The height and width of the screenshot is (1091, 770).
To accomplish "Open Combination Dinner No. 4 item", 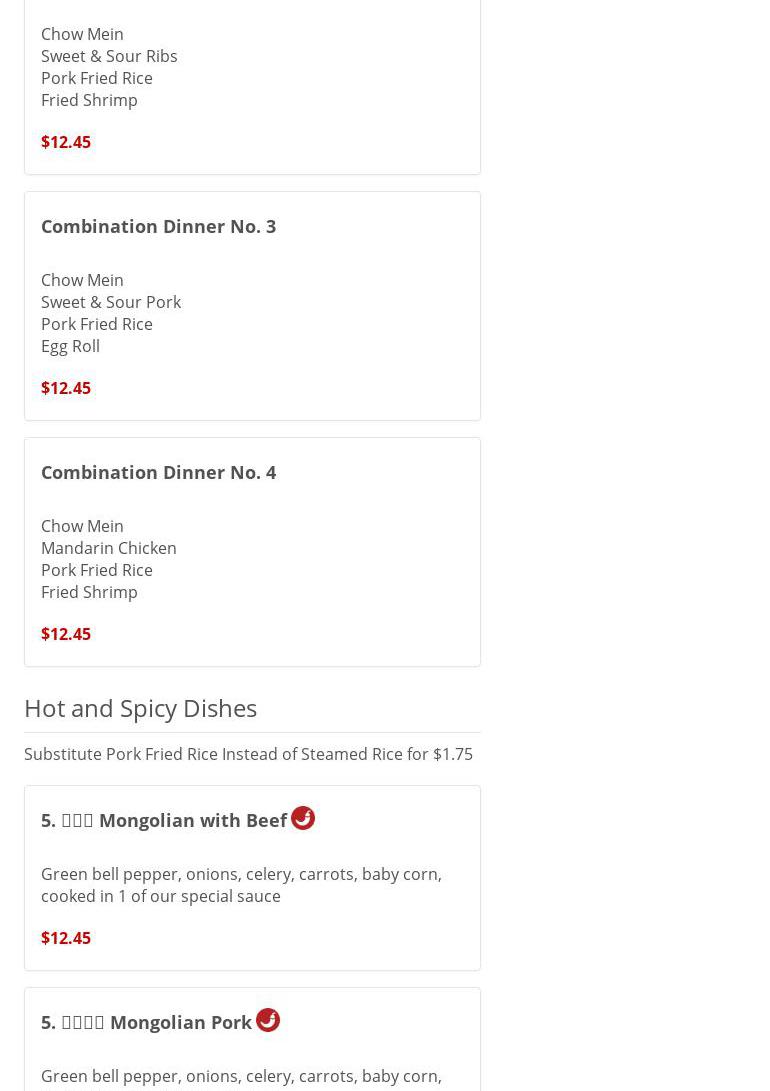I will point(158,472).
